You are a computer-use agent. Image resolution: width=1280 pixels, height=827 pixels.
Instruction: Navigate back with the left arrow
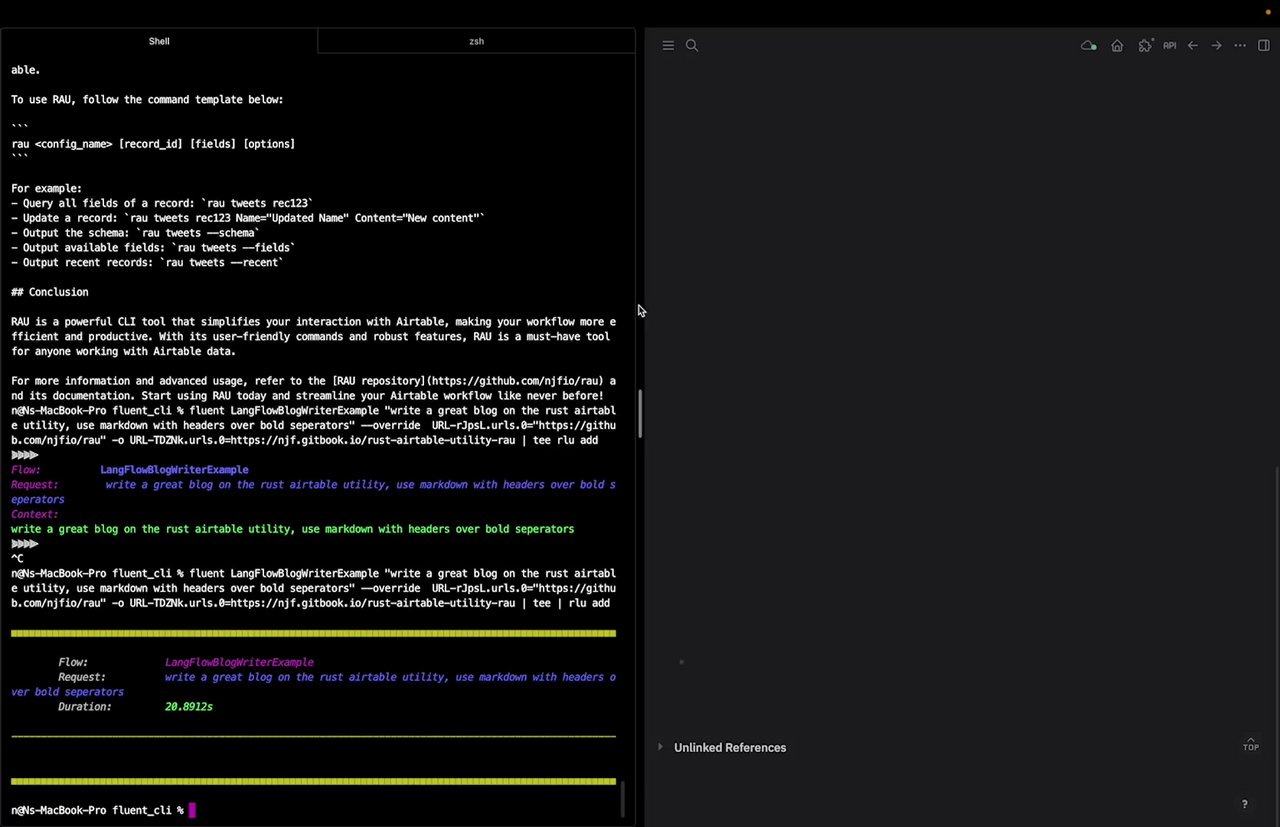1193,46
